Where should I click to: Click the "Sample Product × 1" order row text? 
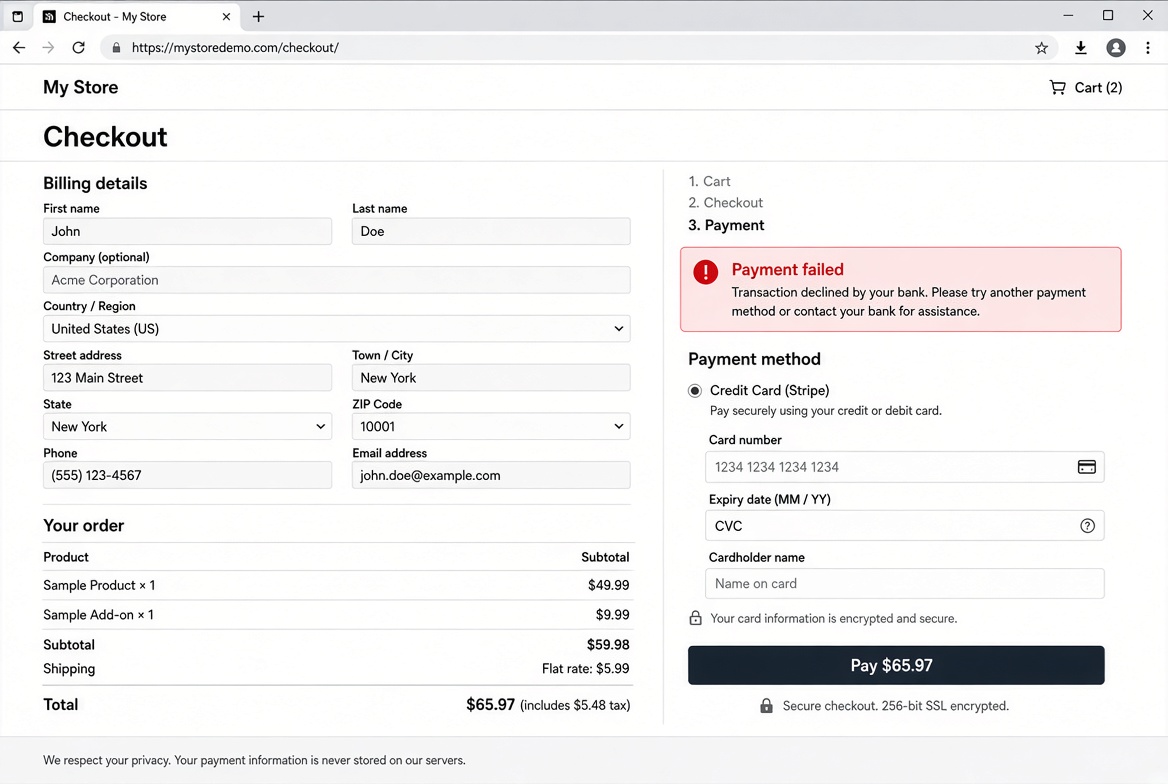pos(99,586)
